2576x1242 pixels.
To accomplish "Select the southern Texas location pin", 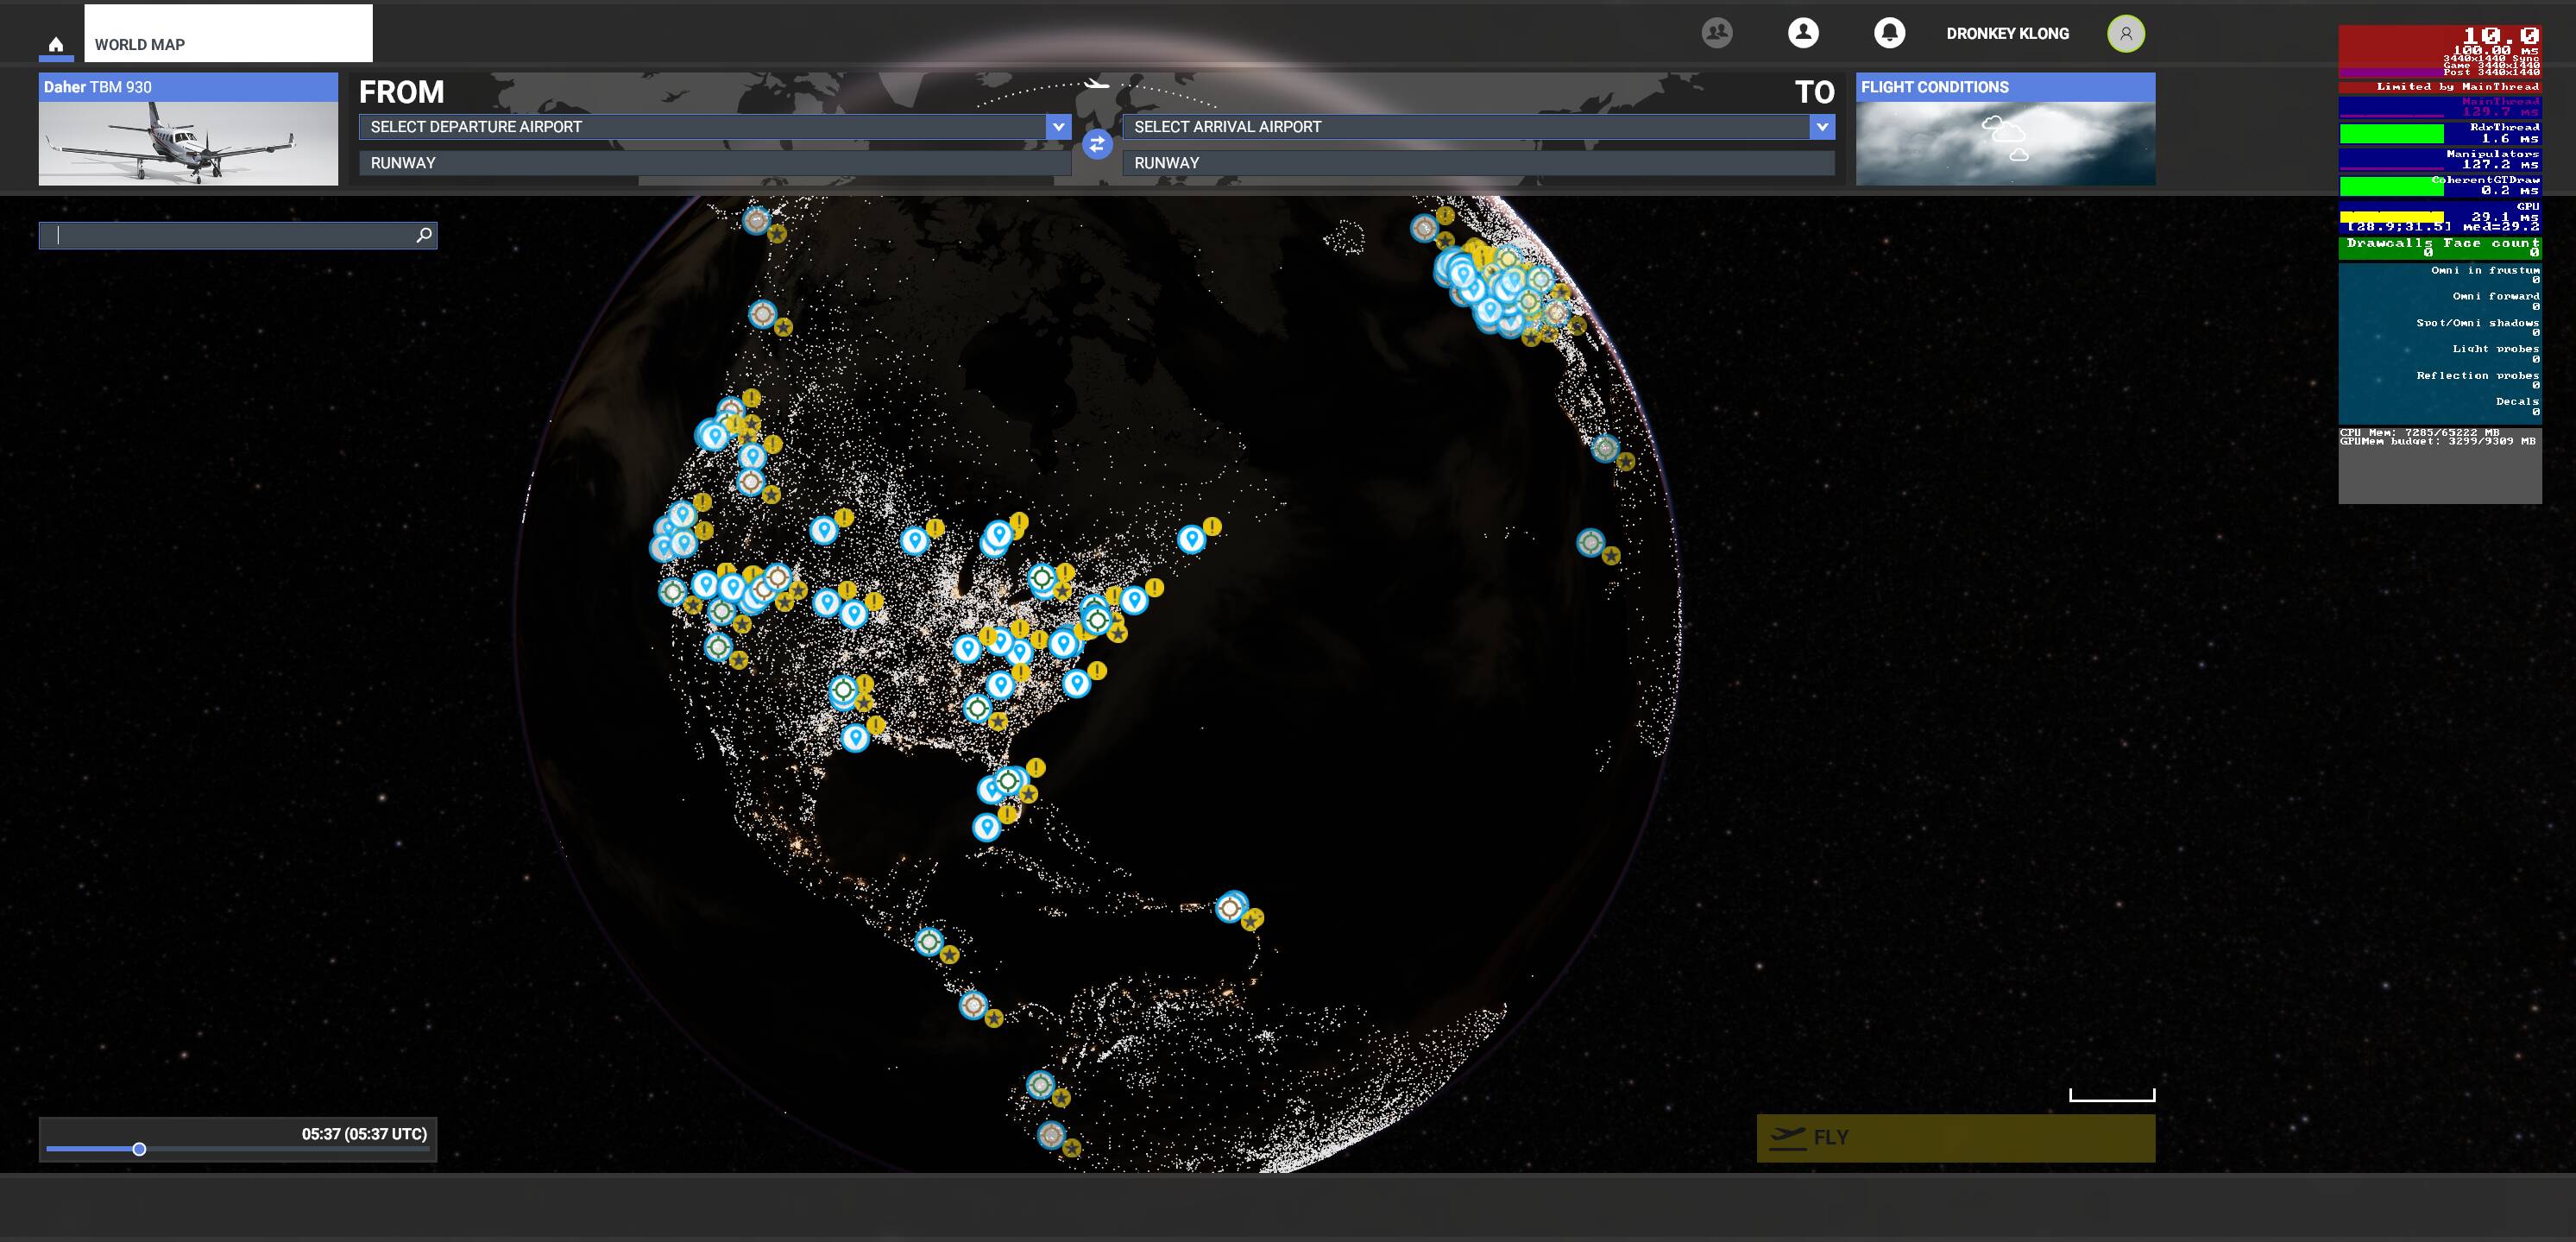I will 855,738.
